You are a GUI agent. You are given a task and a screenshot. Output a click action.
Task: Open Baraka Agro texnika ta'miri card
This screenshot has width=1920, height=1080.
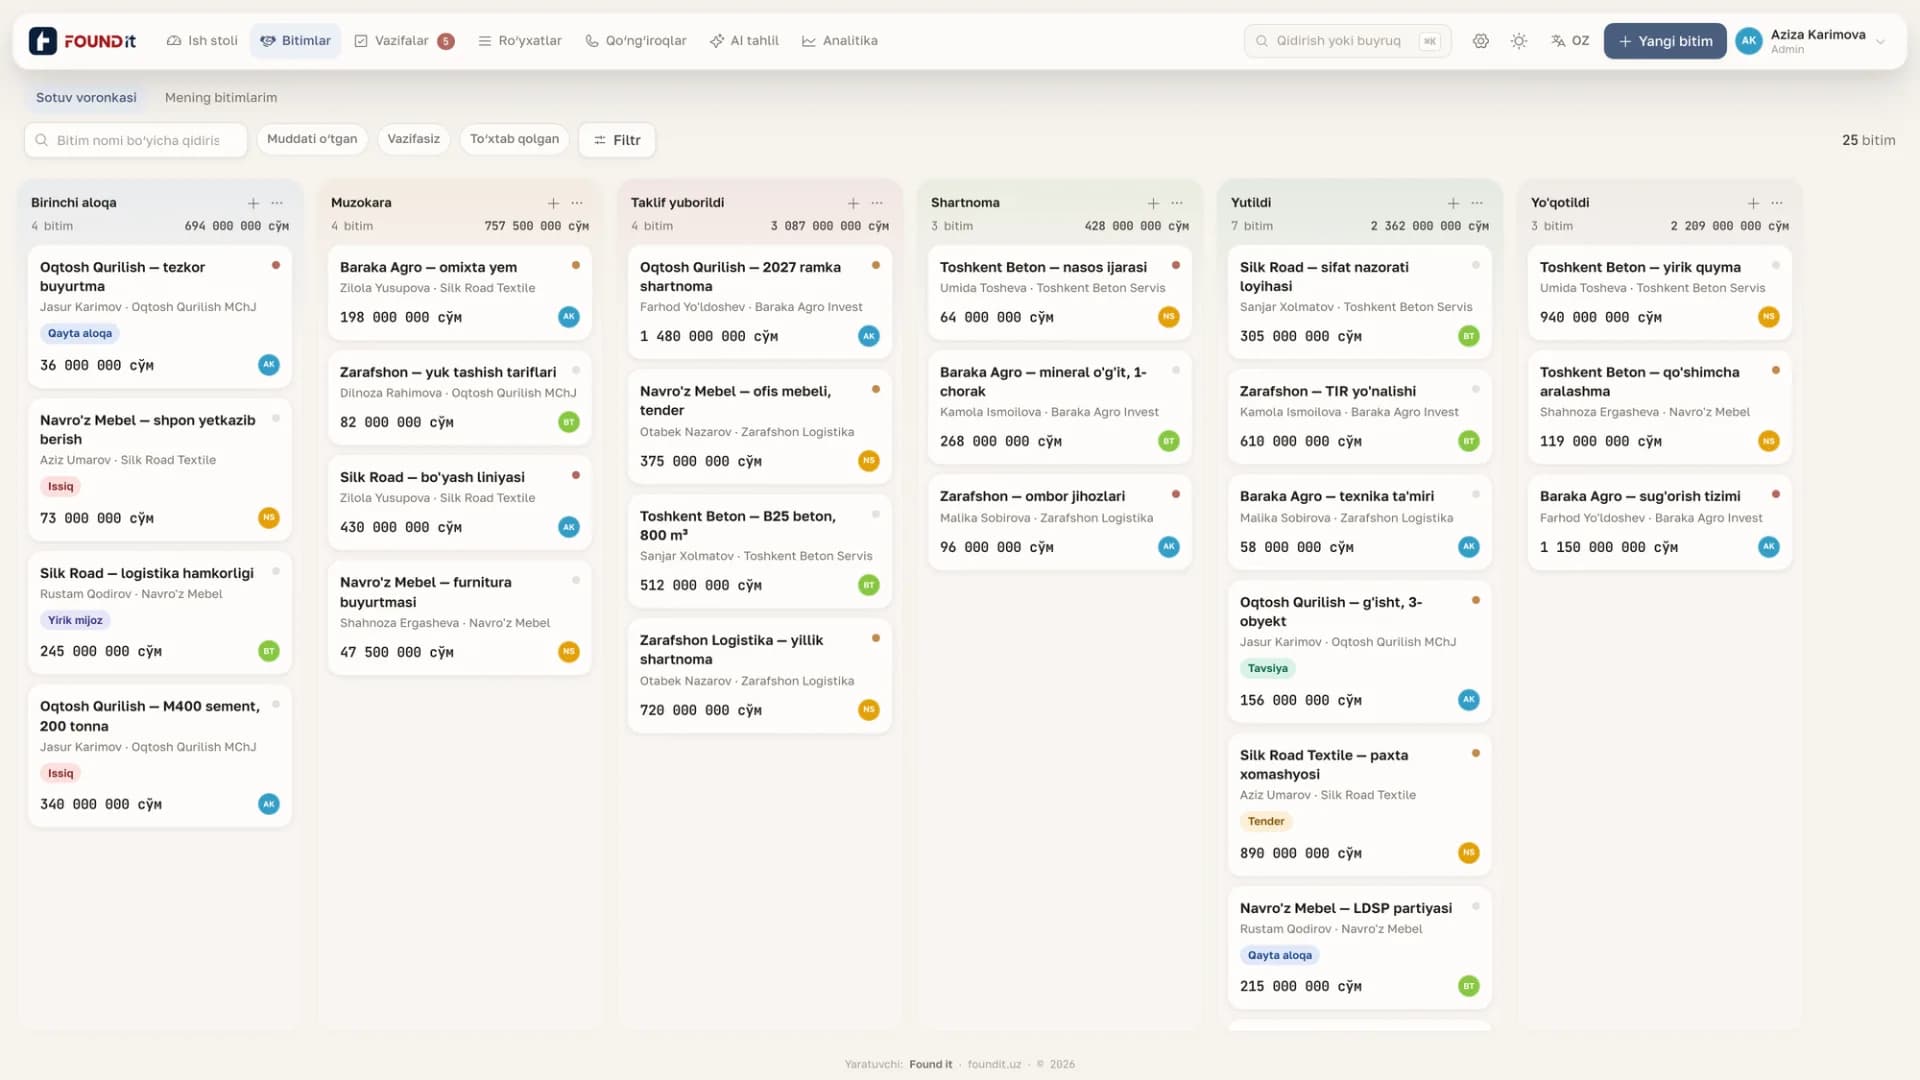(x=1360, y=522)
